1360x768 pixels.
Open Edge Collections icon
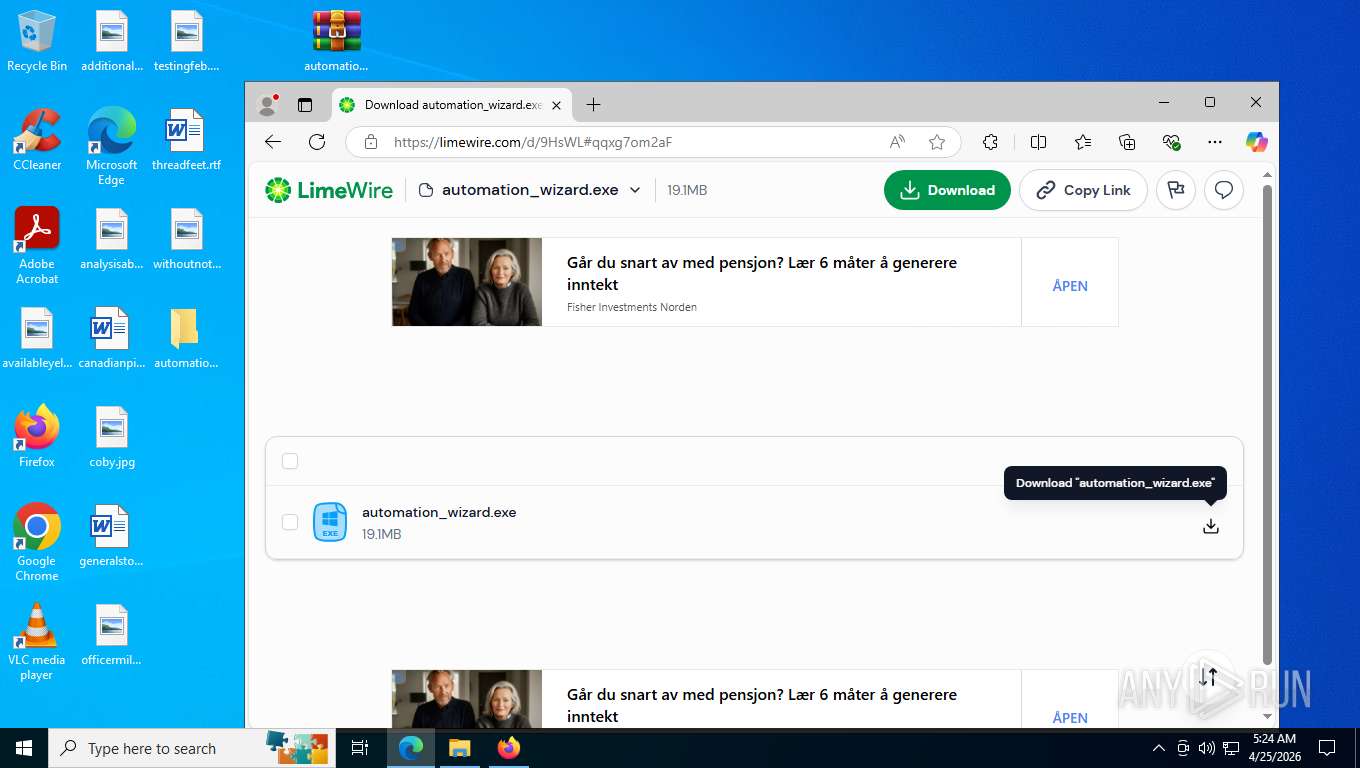[x=1127, y=142]
